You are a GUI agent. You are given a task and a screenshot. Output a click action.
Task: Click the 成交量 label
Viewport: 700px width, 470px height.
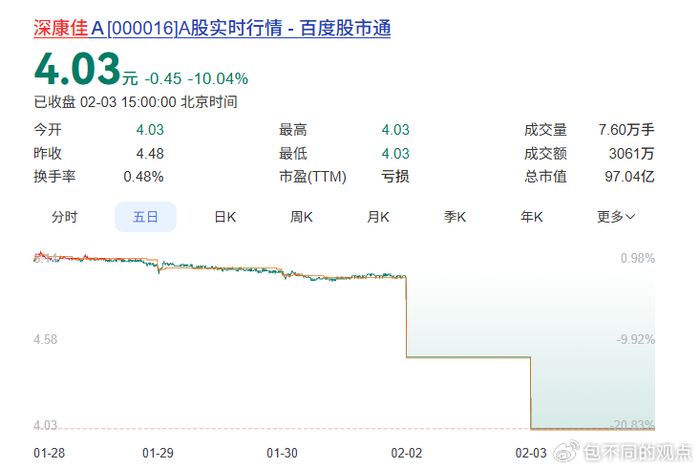(x=546, y=130)
